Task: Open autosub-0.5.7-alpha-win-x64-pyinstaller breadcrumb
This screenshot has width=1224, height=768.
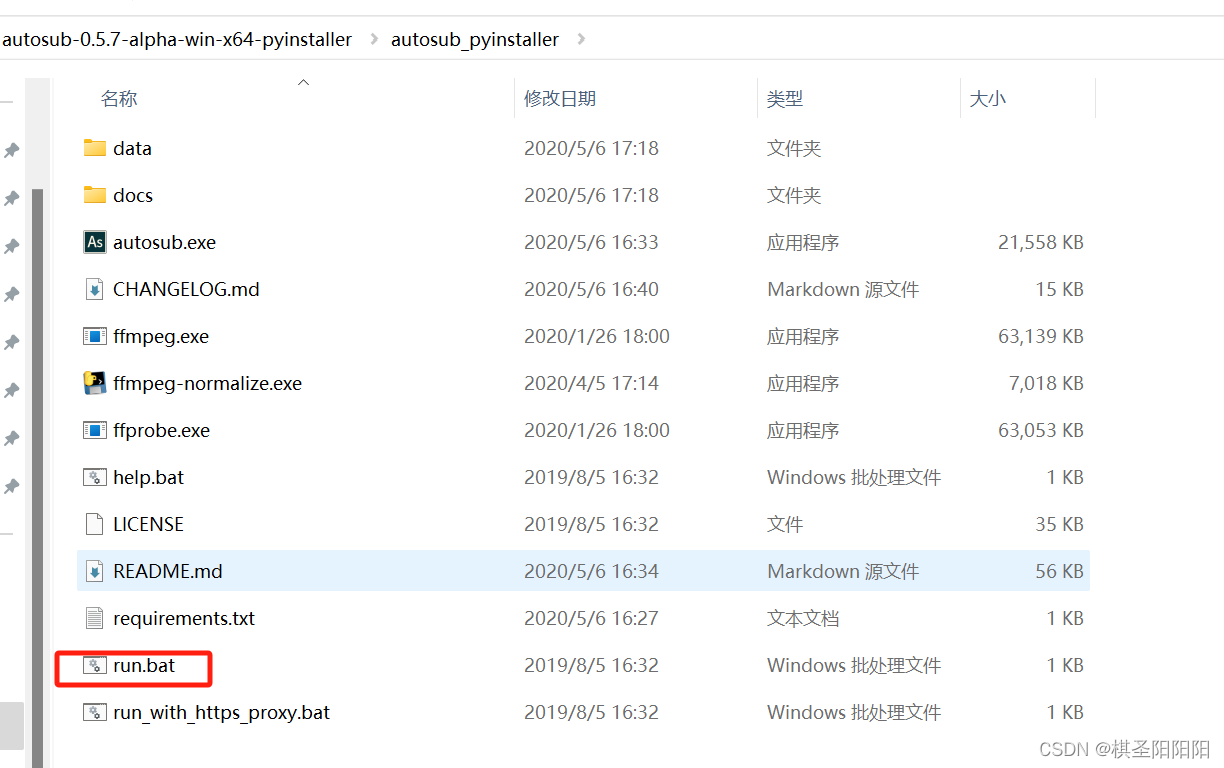Action: [177, 40]
